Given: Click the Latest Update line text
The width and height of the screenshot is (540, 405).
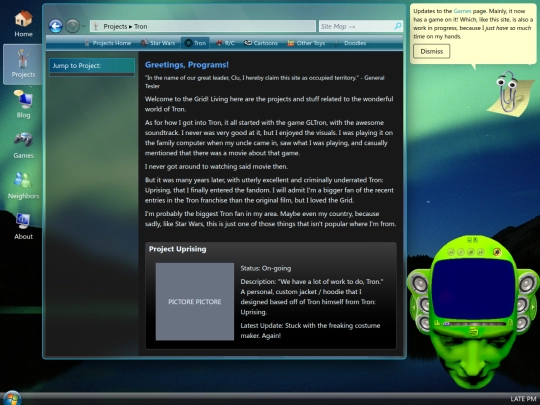Looking at the screenshot, I should [310, 331].
